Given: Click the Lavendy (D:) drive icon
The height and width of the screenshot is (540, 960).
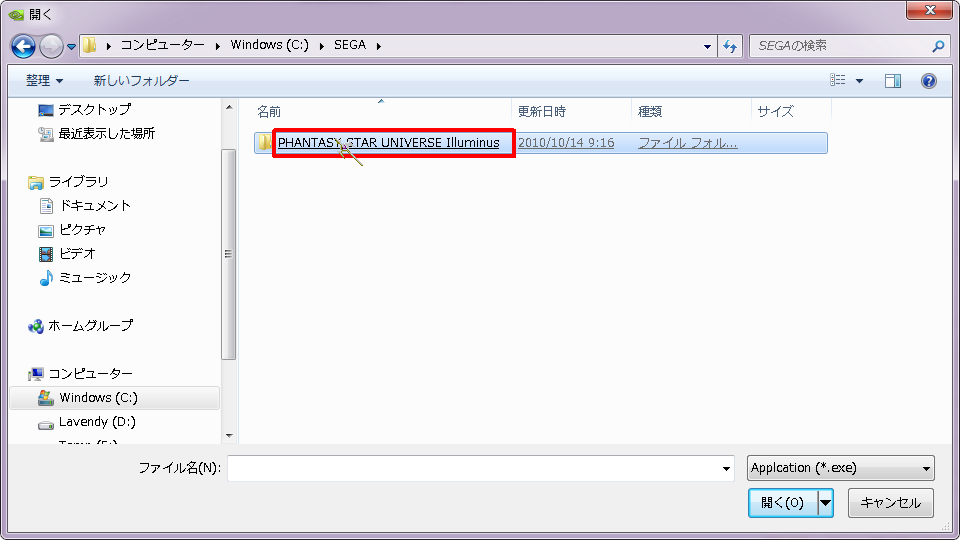Looking at the screenshot, I should tap(46, 424).
